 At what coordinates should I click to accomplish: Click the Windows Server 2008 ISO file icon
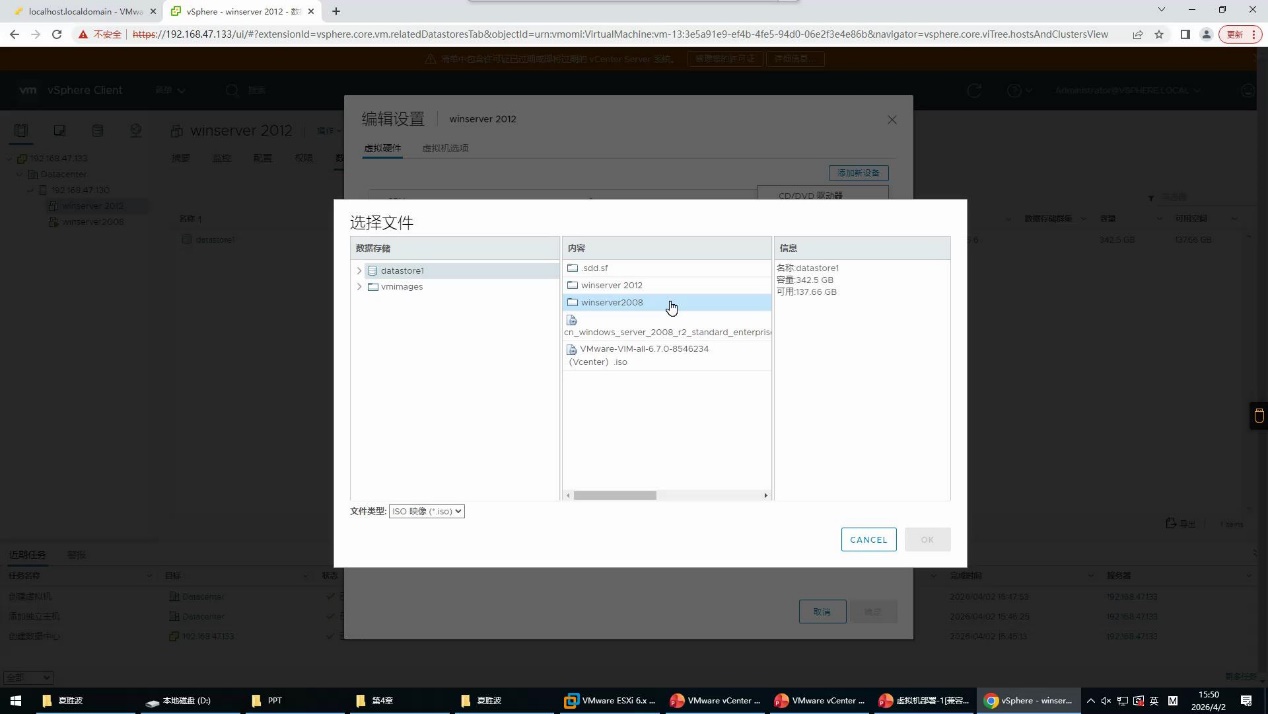pos(572,320)
